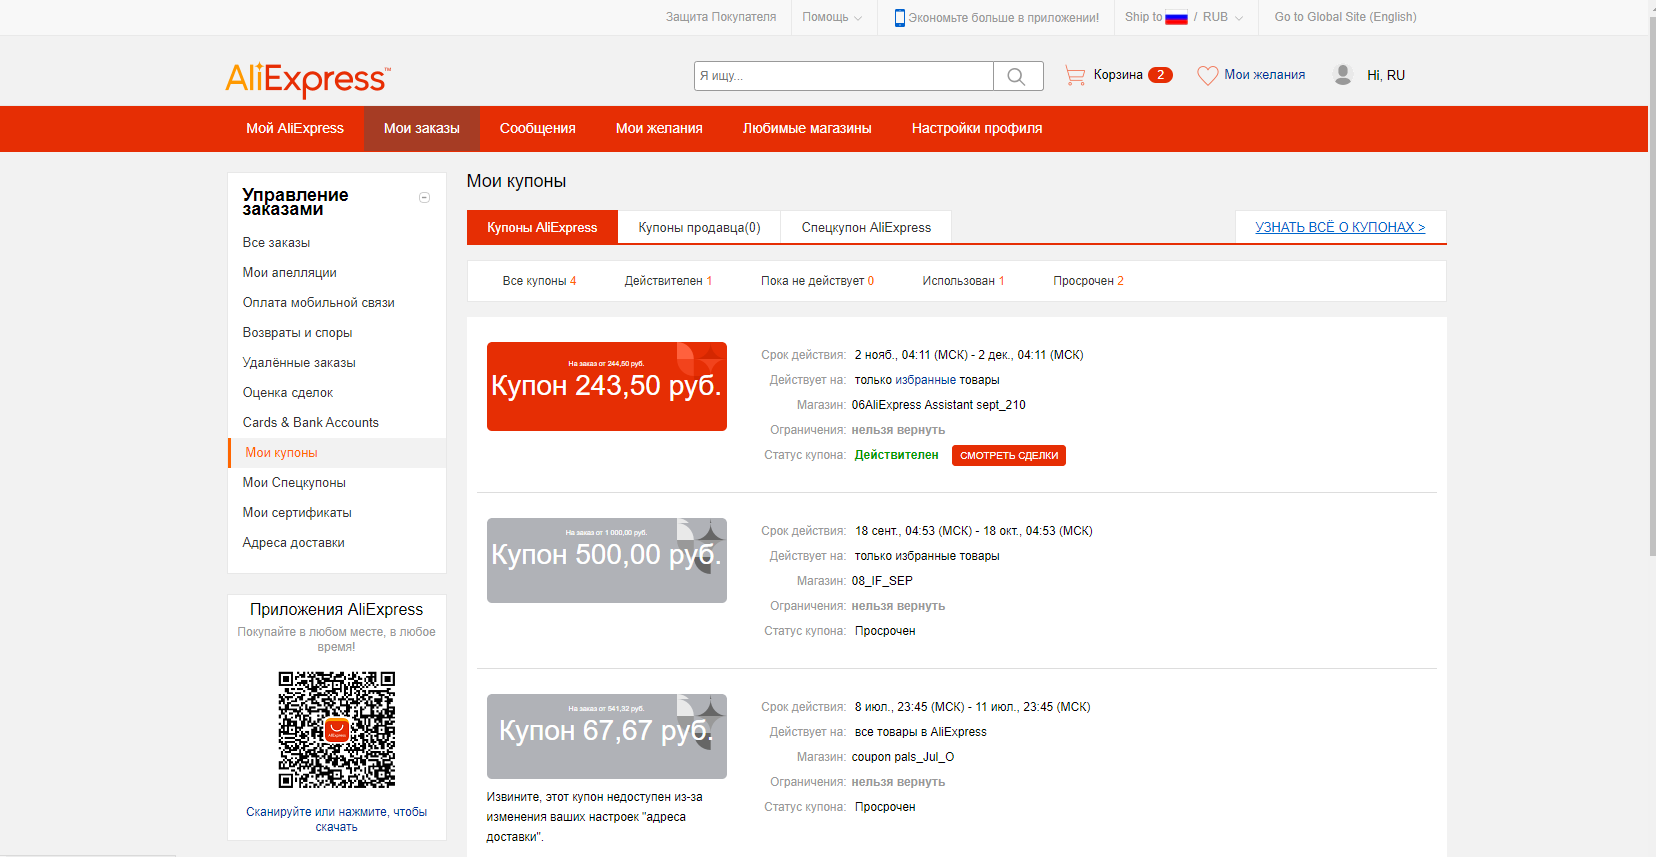Click the user avatar icon
1656x857 pixels.
coord(1343,75)
